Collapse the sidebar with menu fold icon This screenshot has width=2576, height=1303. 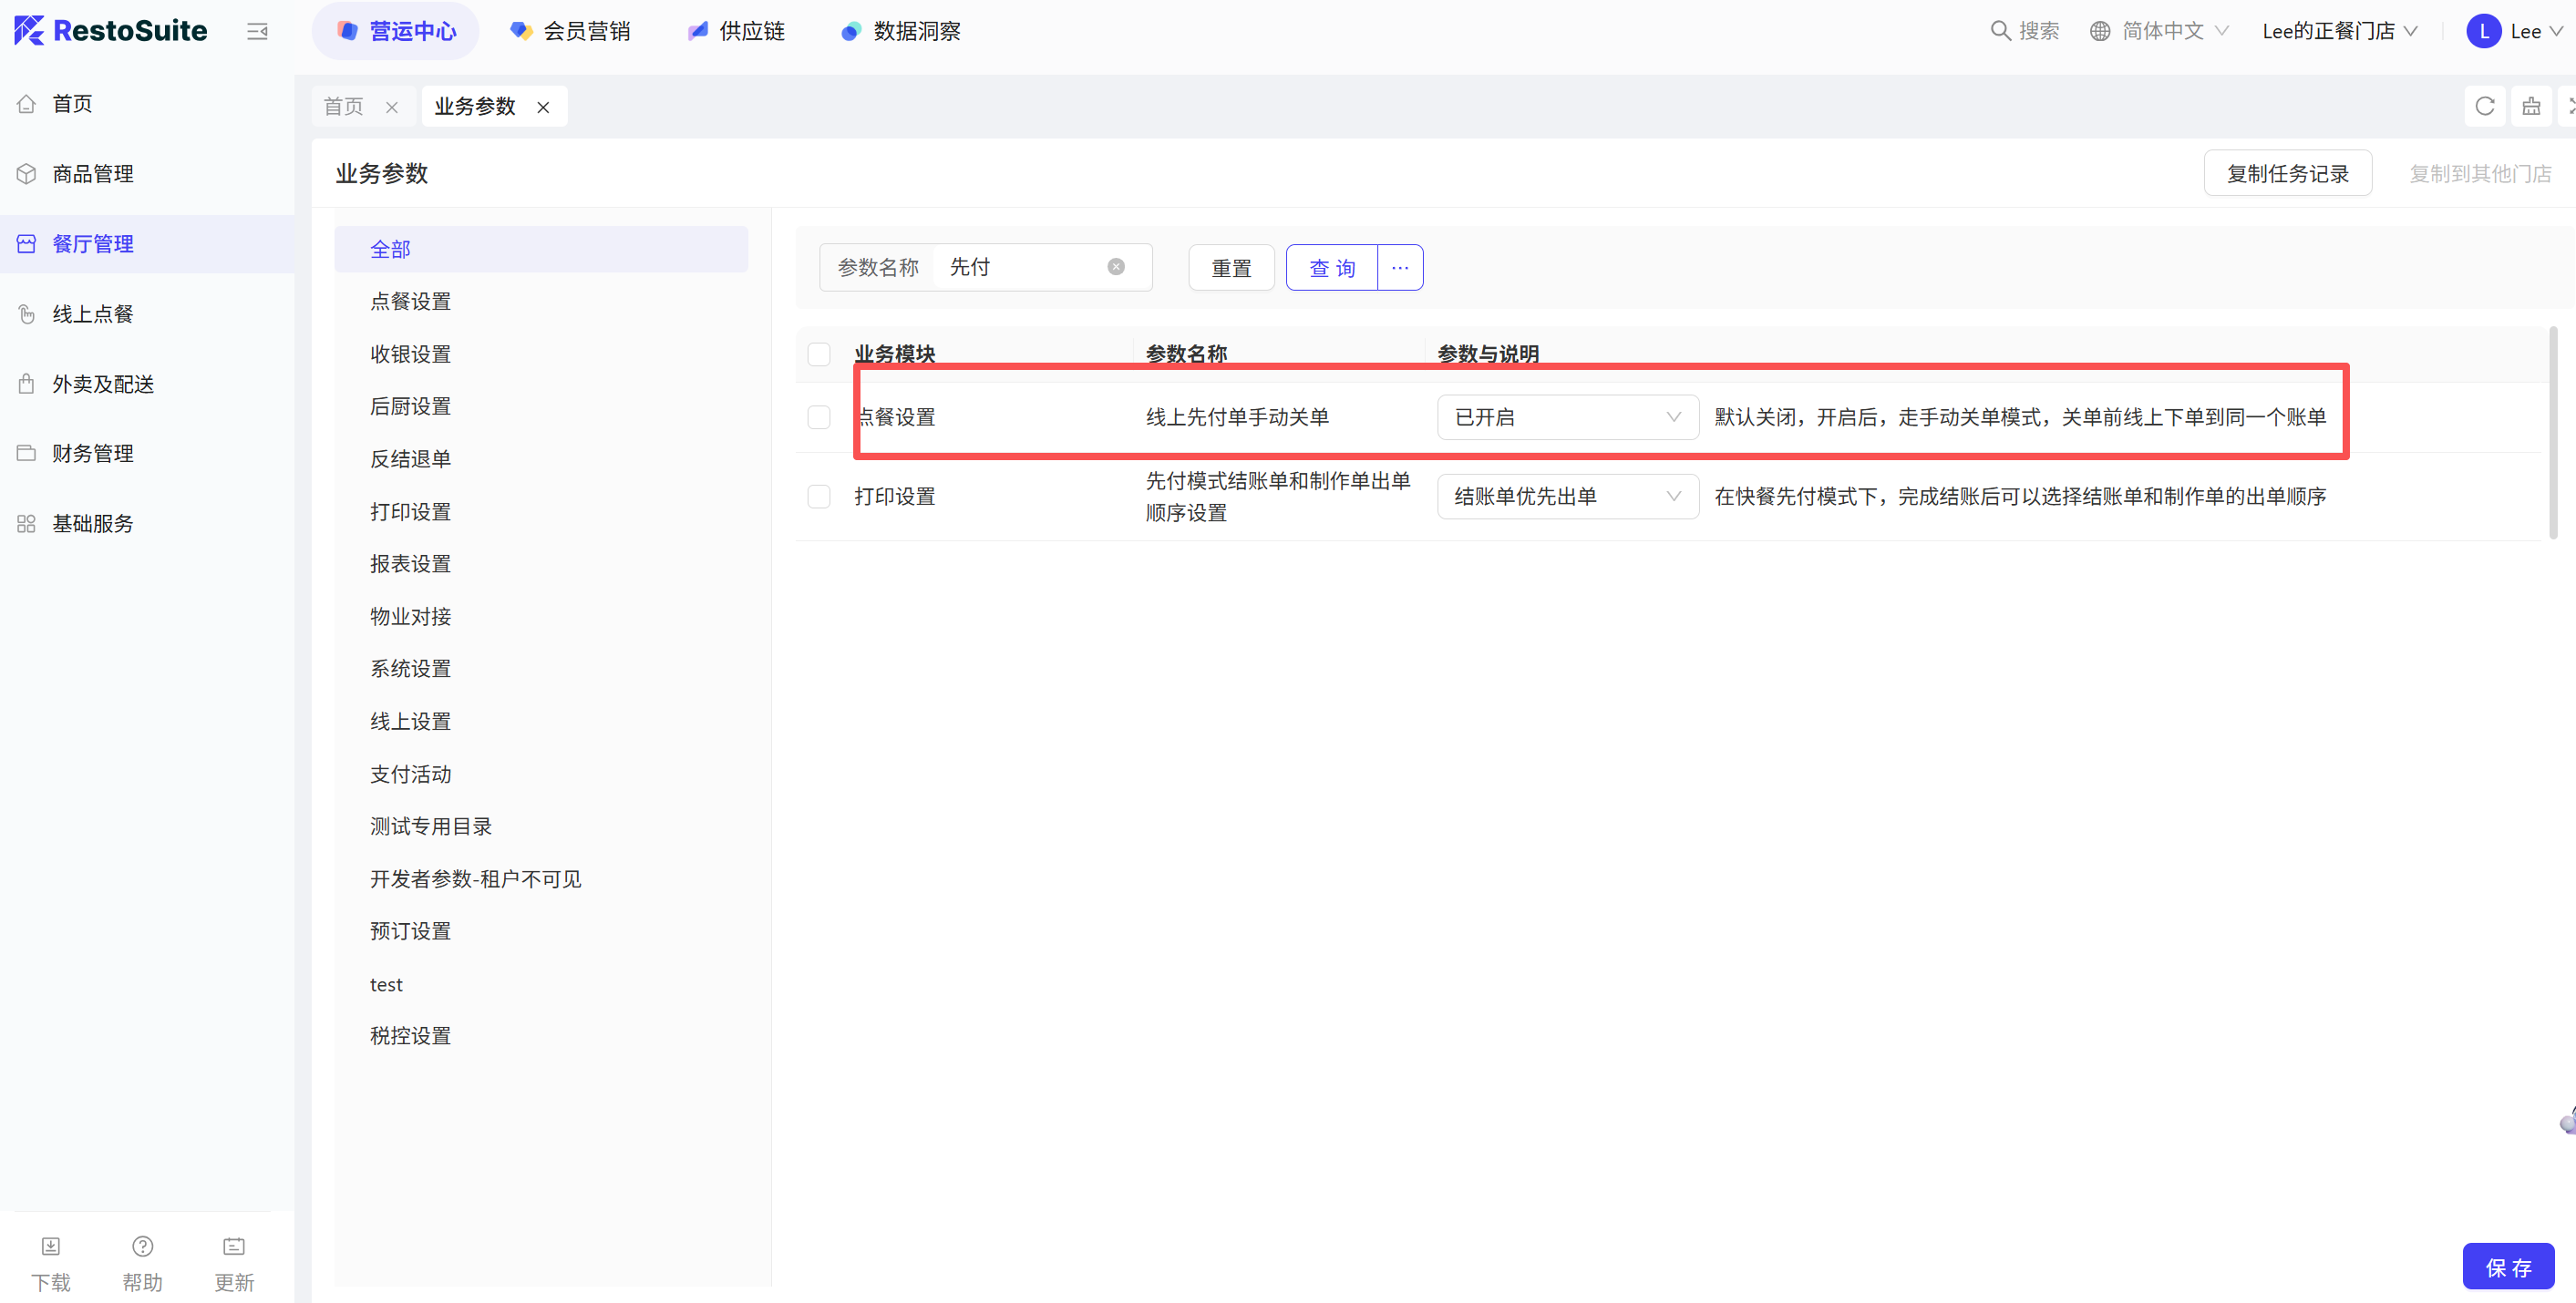pyautogui.click(x=257, y=31)
